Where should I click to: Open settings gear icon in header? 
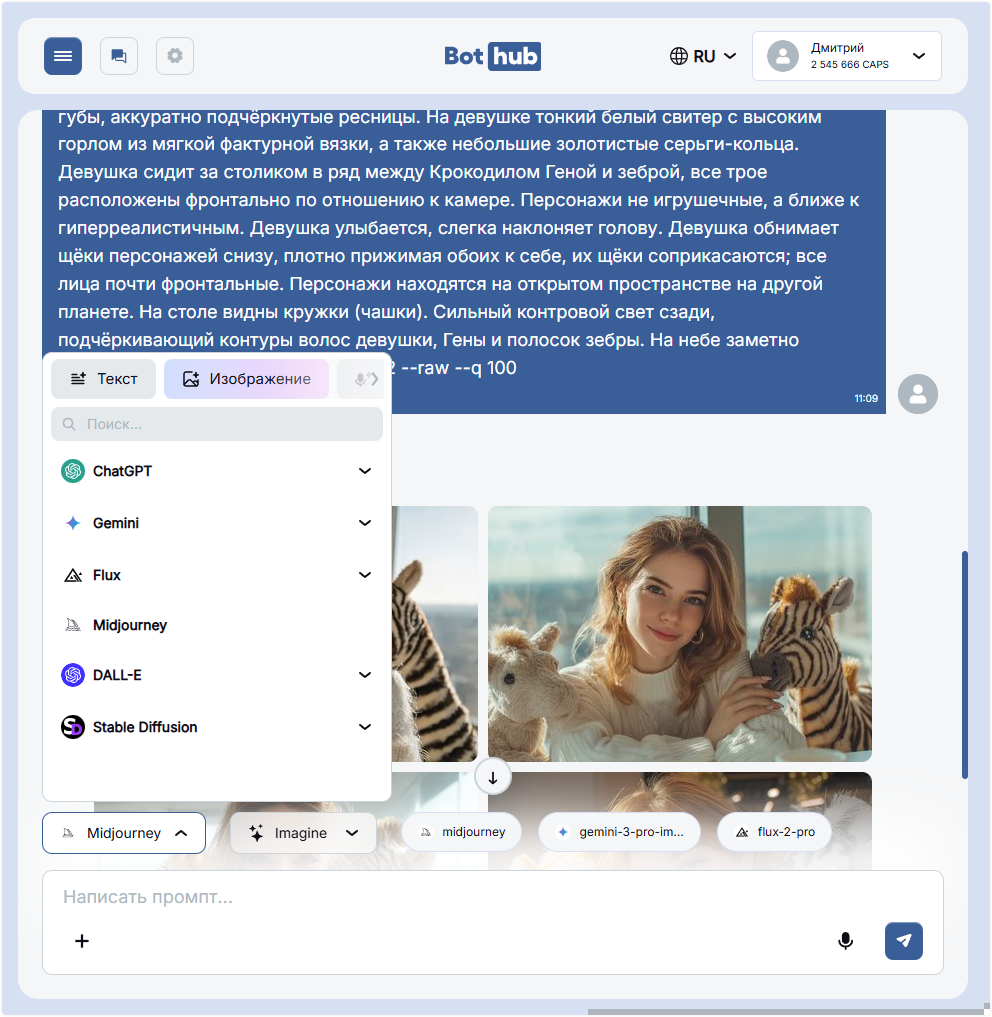pyautogui.click(x=175, y=56)
